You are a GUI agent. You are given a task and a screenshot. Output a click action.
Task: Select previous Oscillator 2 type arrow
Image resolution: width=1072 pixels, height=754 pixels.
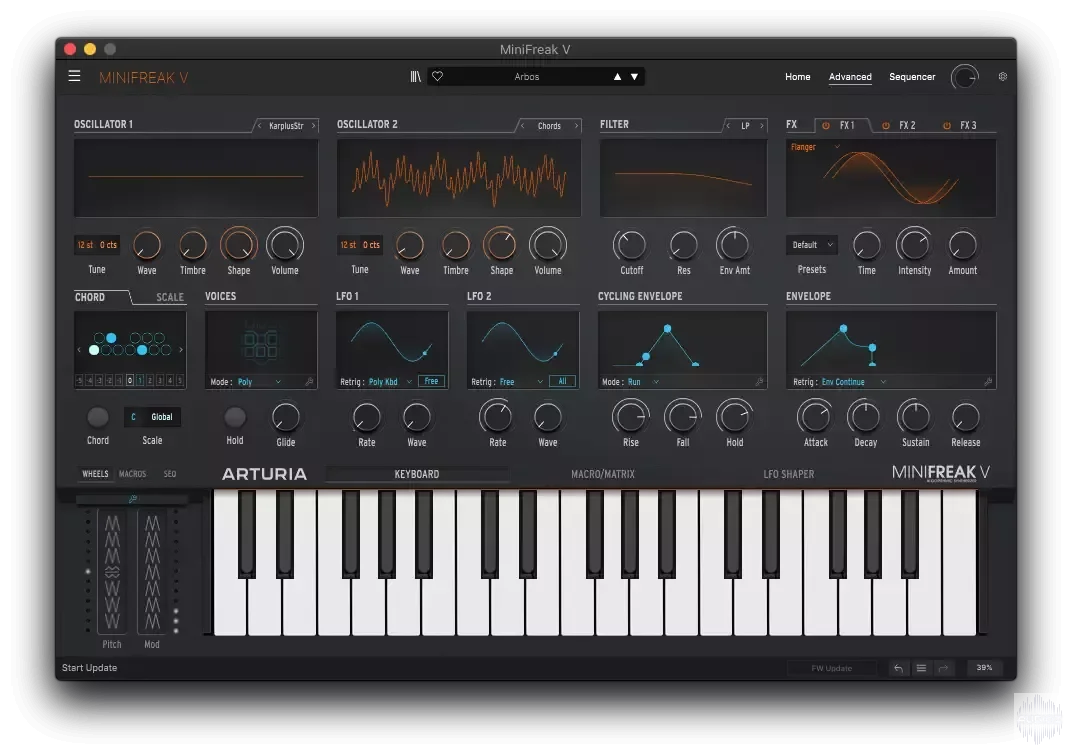pos(522,126)
